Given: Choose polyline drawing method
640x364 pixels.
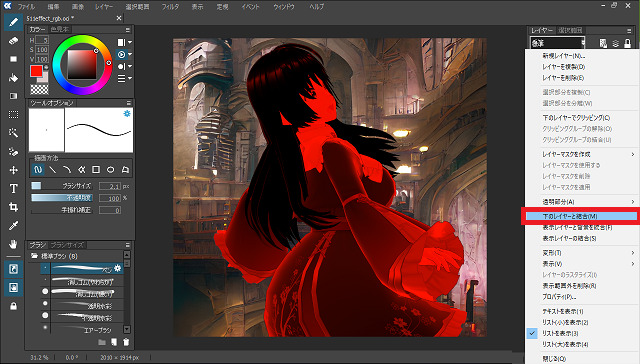Looking at the screenshot, I should click(x=82, y=169).
